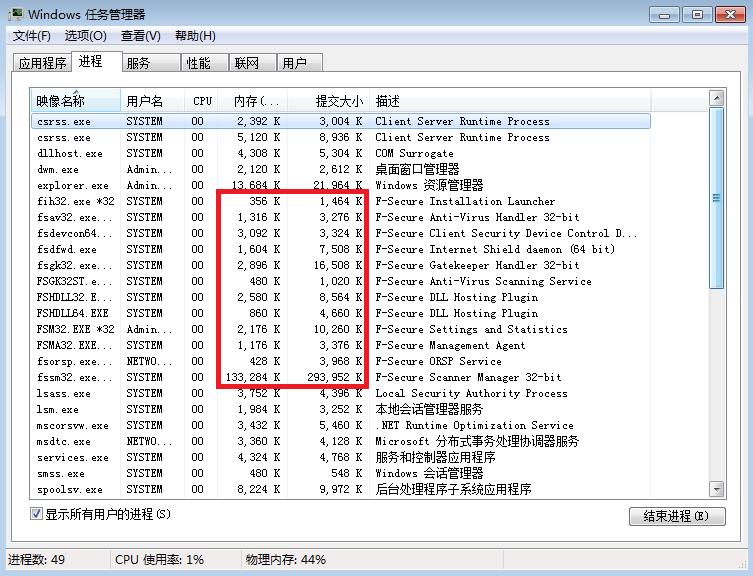Click the Task Manager title bar icon
This screenshot has height=576, width=753.
click(x=15, y=14)
